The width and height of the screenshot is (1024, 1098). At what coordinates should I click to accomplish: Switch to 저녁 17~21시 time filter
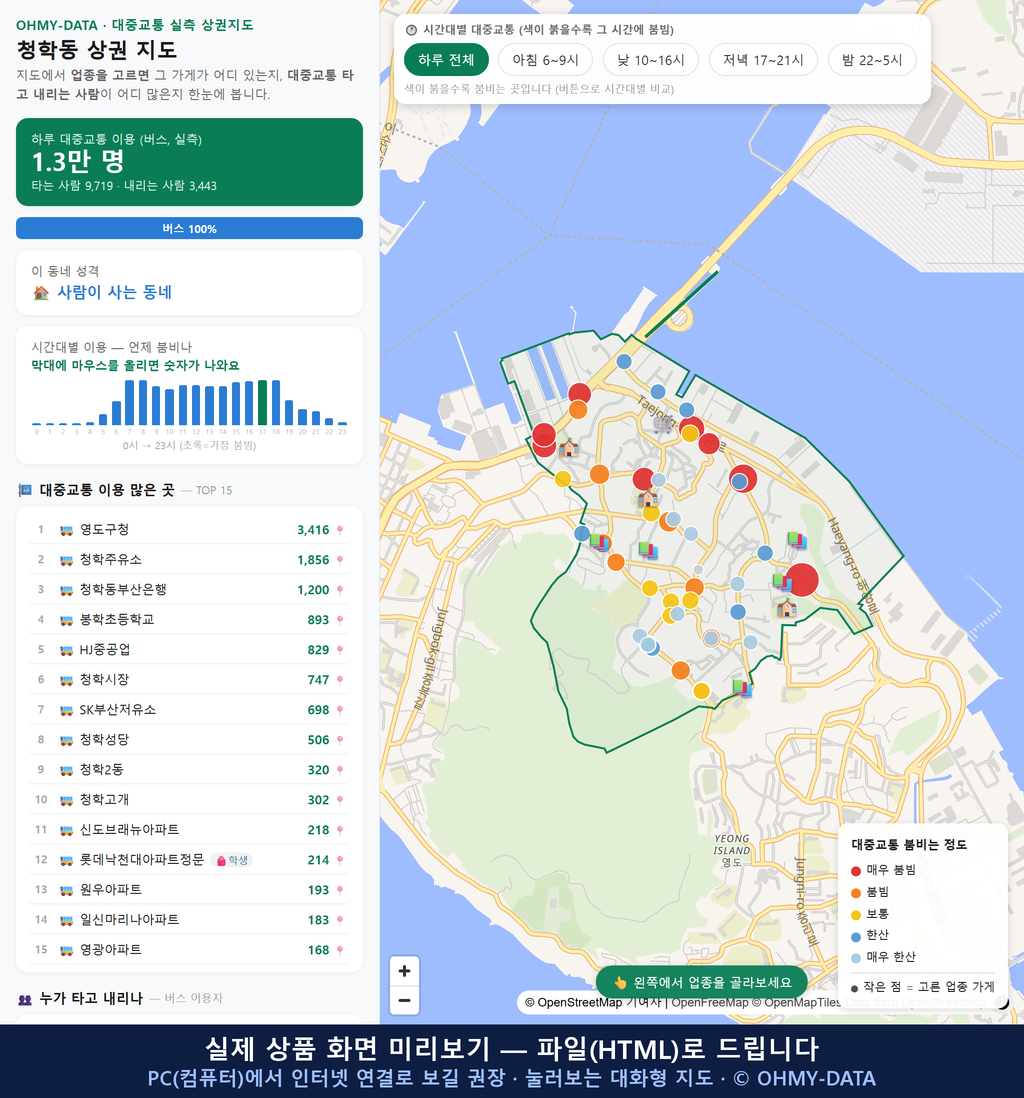(763, 60)
